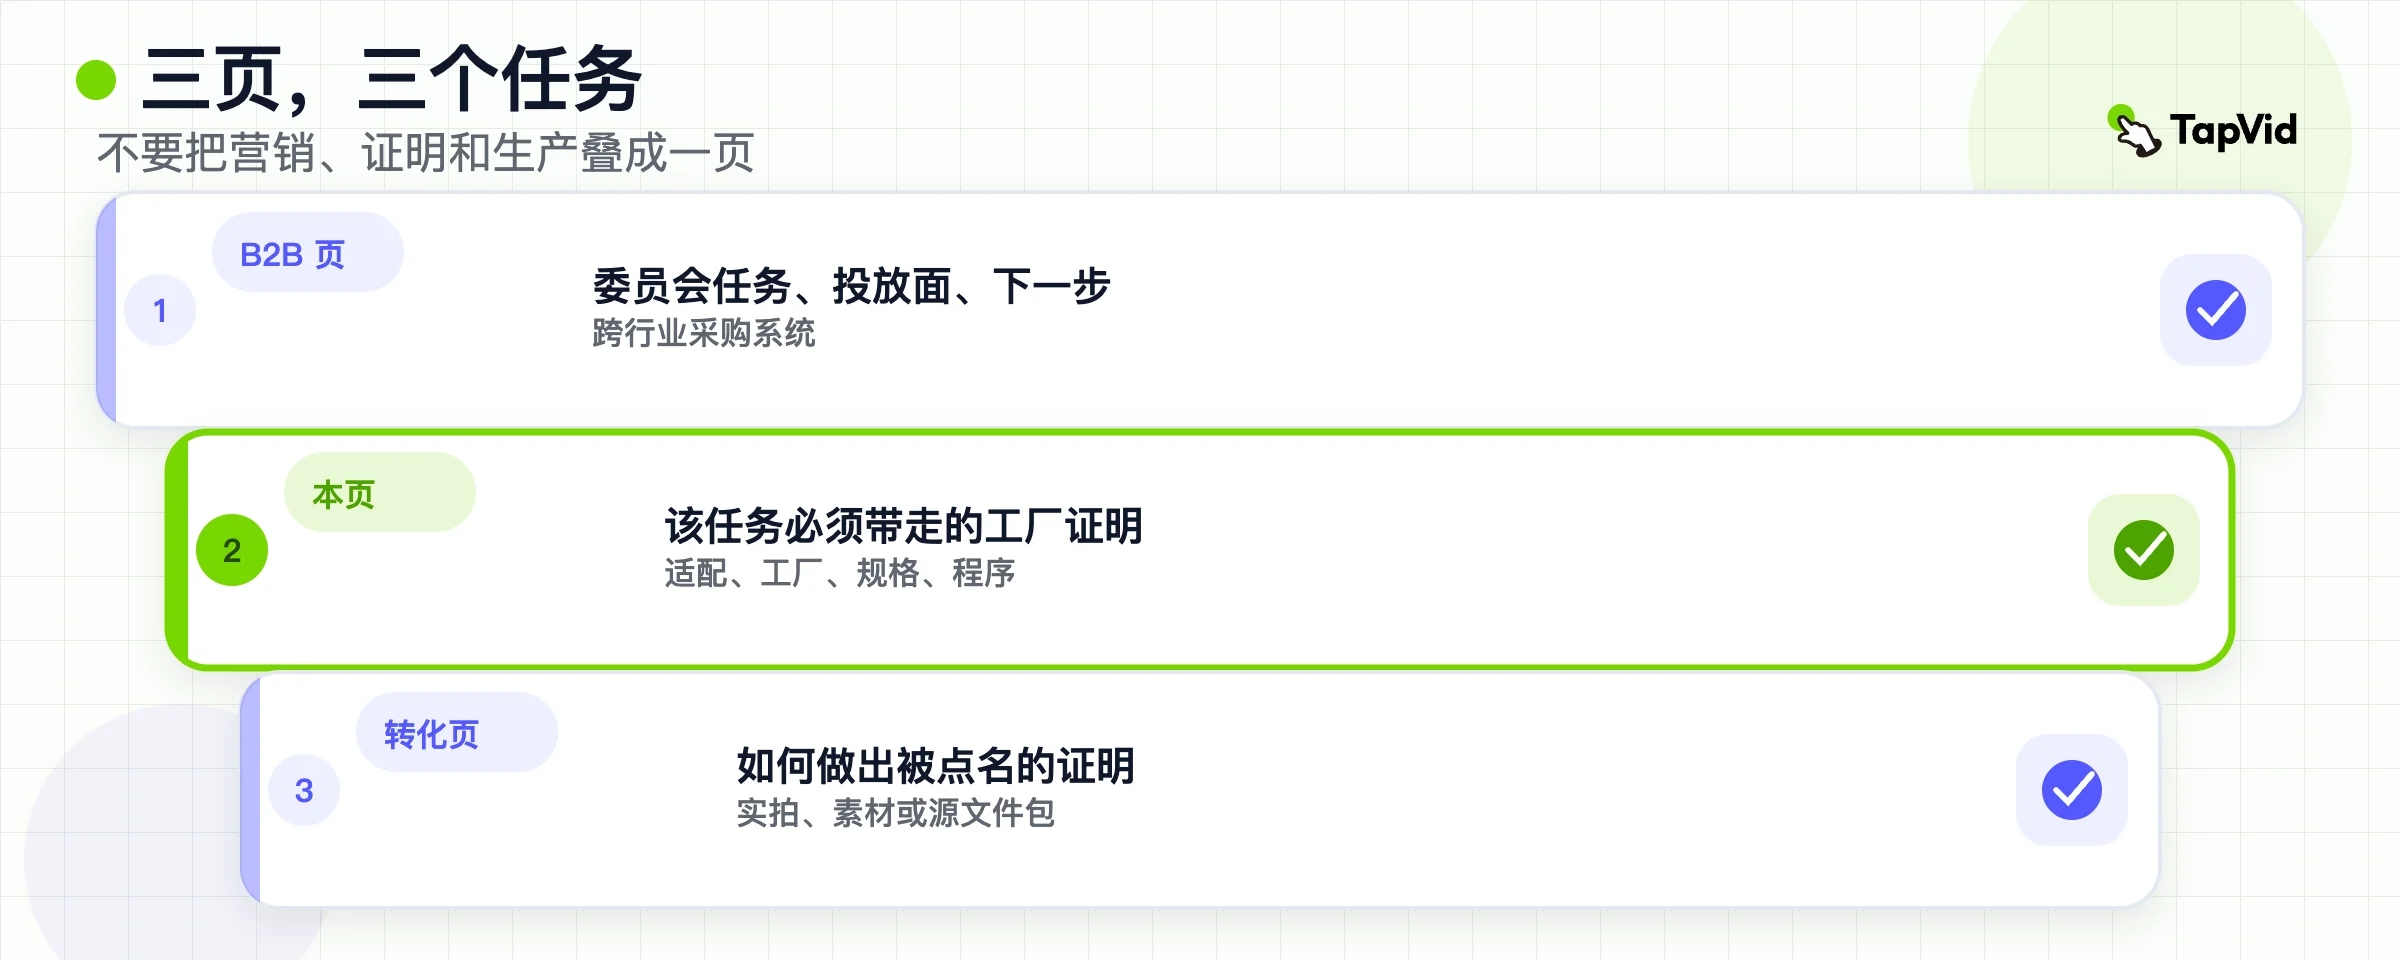
Task: Click the subtitle 跨行业采购系统
Action: [x=704, y=333]
